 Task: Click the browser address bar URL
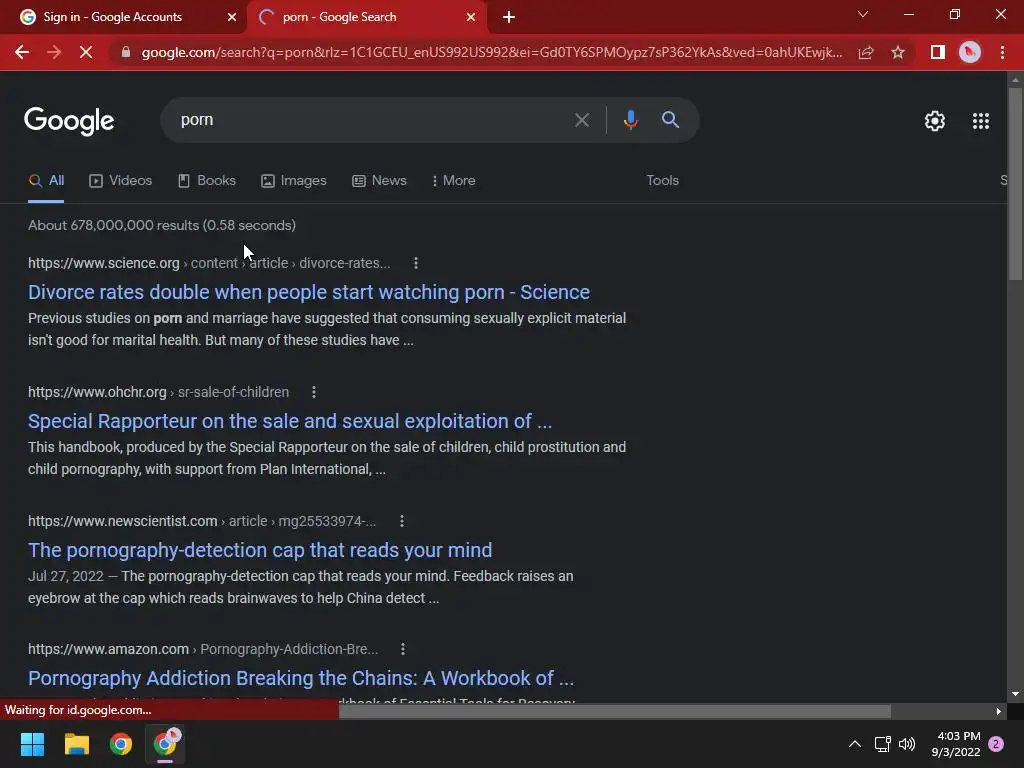coord(491,52)
